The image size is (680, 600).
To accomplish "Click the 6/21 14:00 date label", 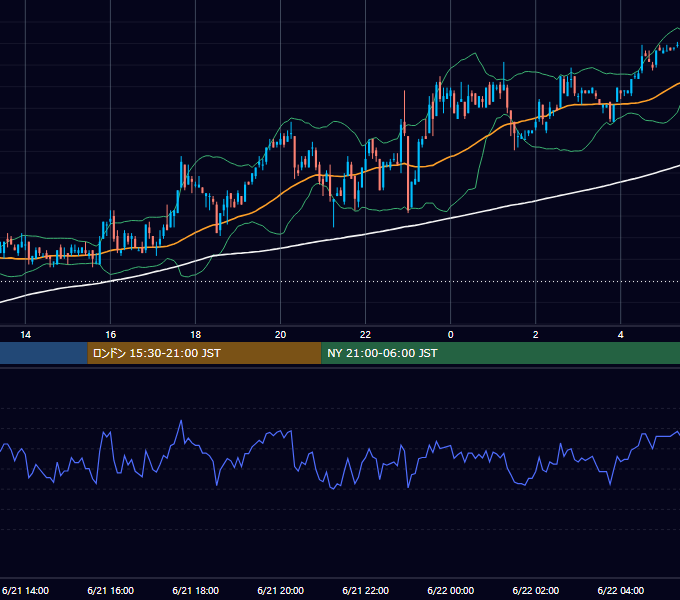I will pyautogui.click(x=26, y=590).
